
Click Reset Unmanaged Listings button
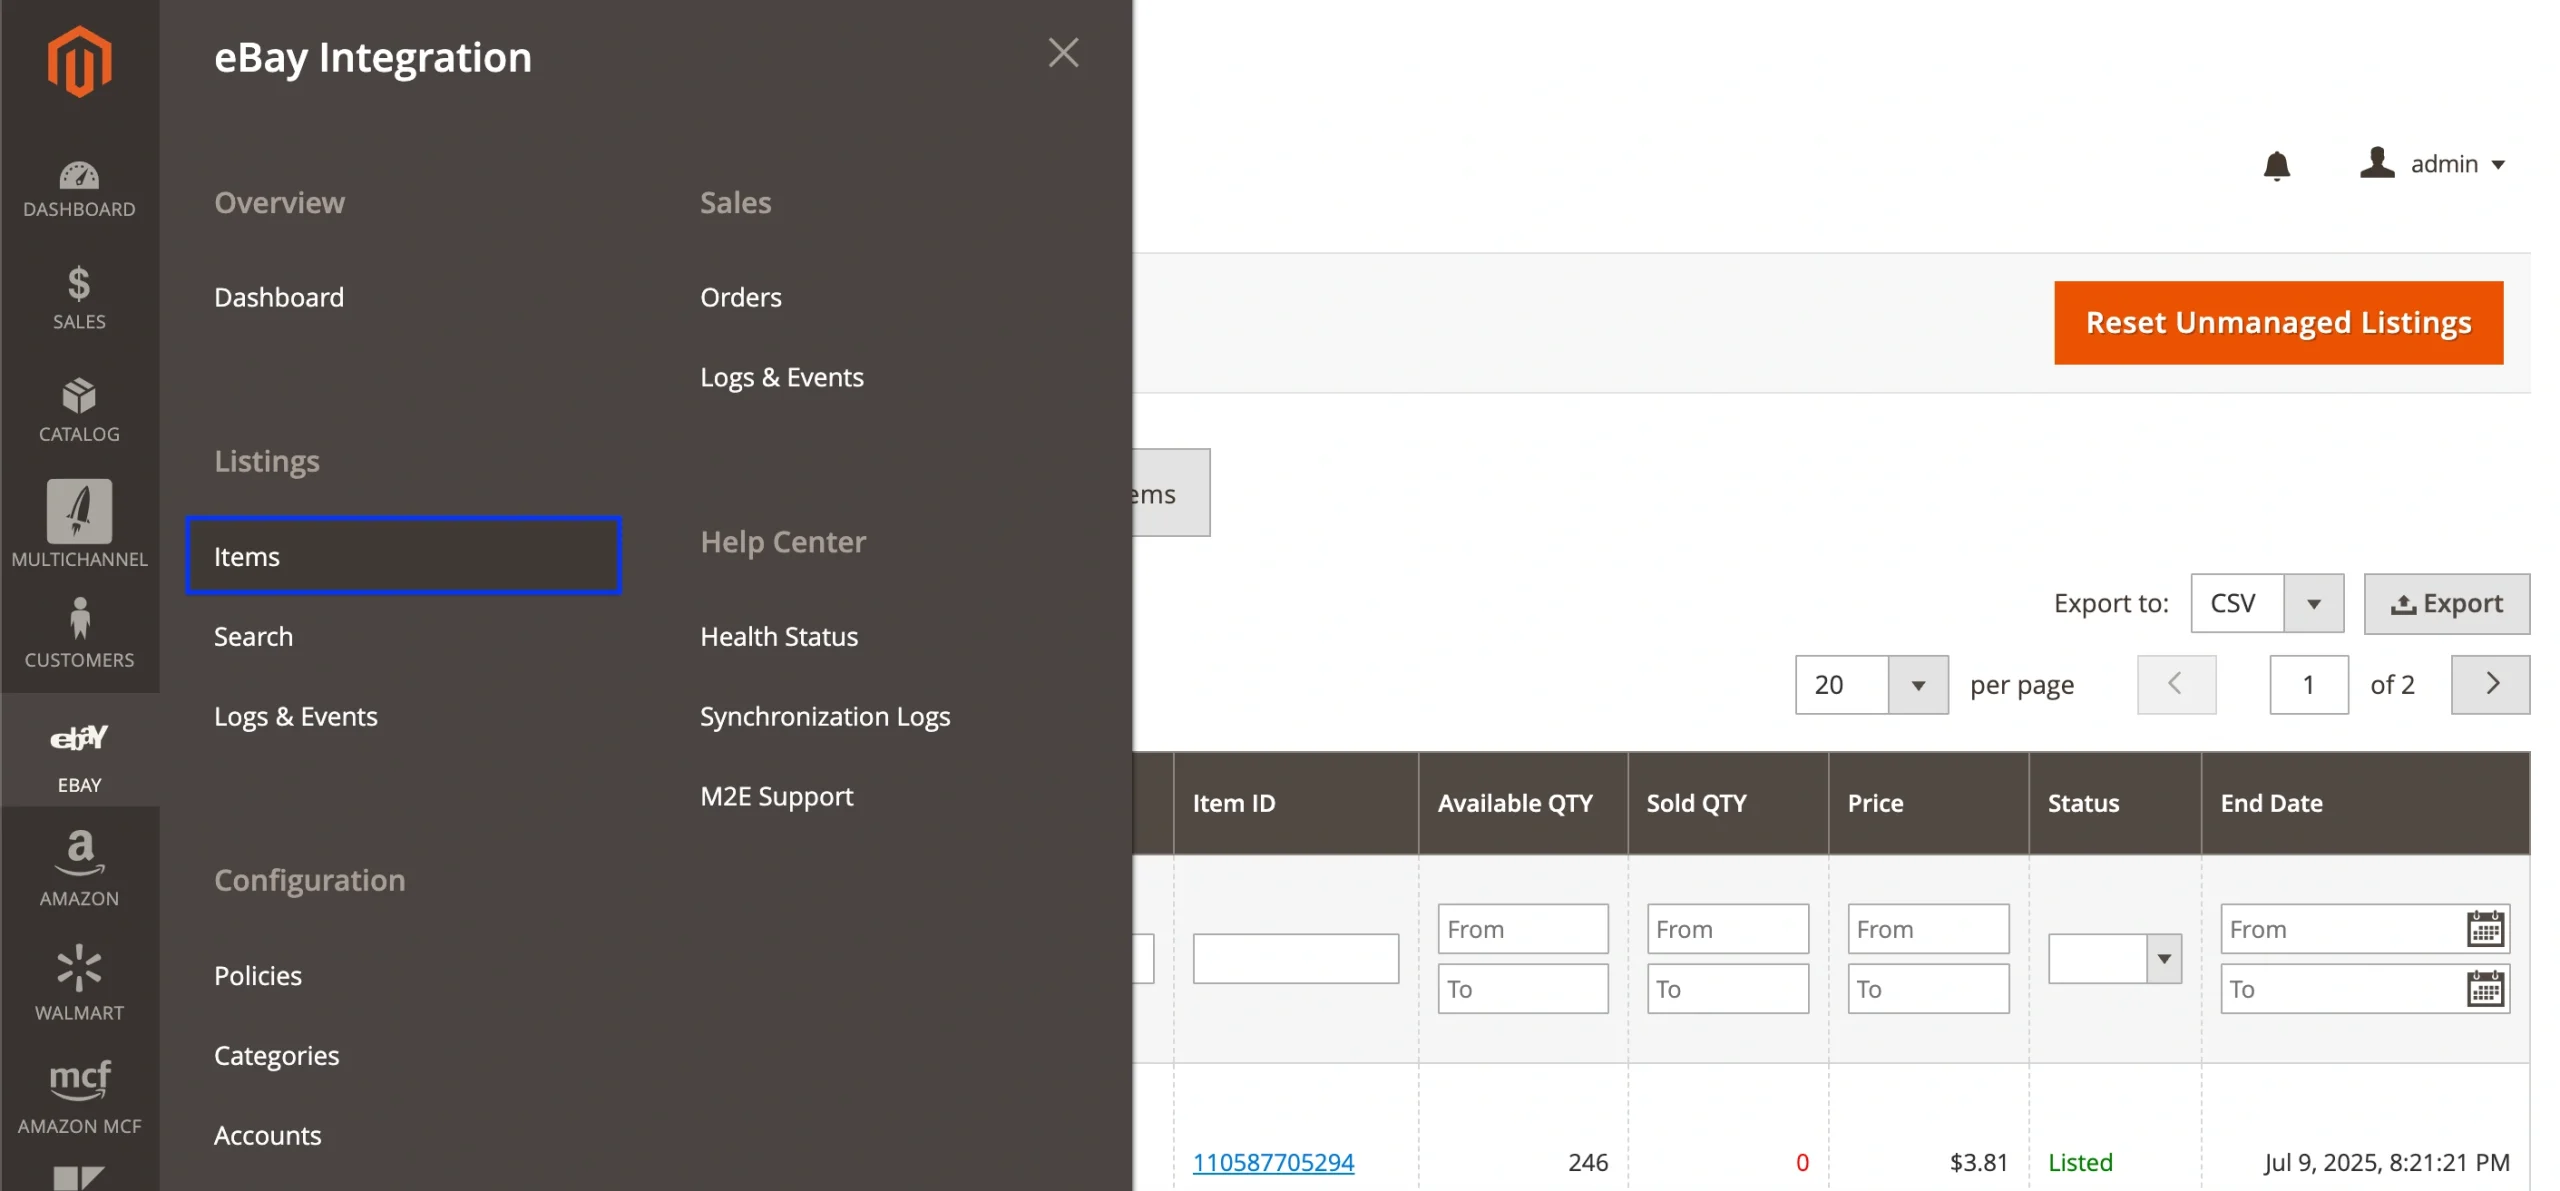point(2277,323)
